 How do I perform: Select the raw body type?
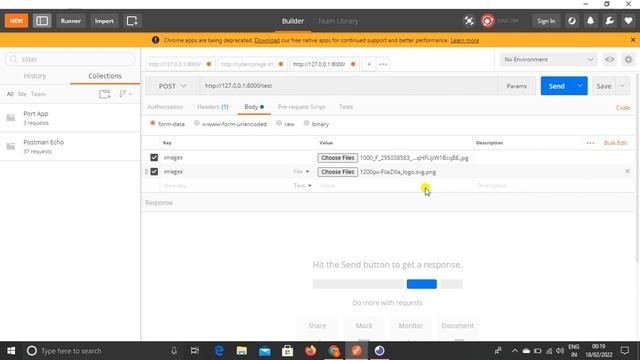pyautogui.click(x=279, y=123)
